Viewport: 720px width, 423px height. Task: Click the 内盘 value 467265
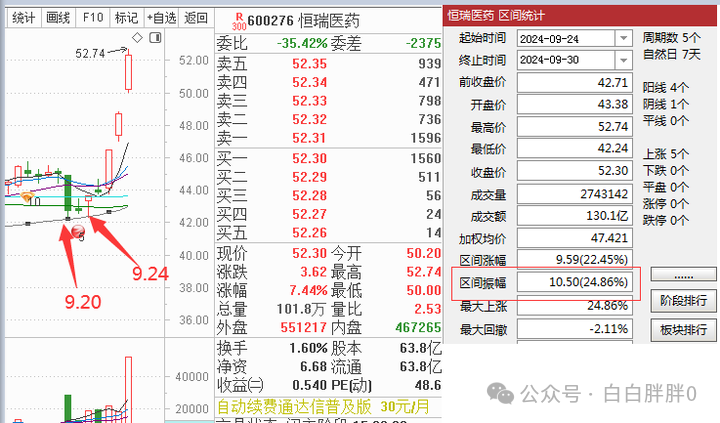click(418, 327)
